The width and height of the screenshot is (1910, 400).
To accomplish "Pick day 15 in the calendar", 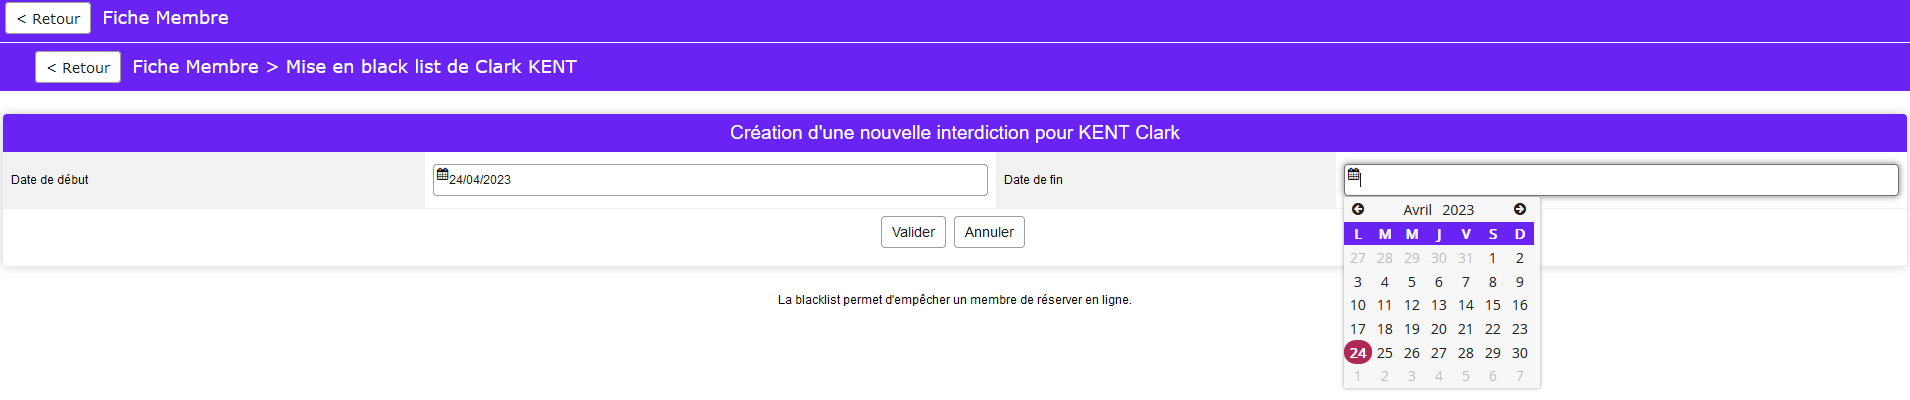I will [x=1493, y=305].
